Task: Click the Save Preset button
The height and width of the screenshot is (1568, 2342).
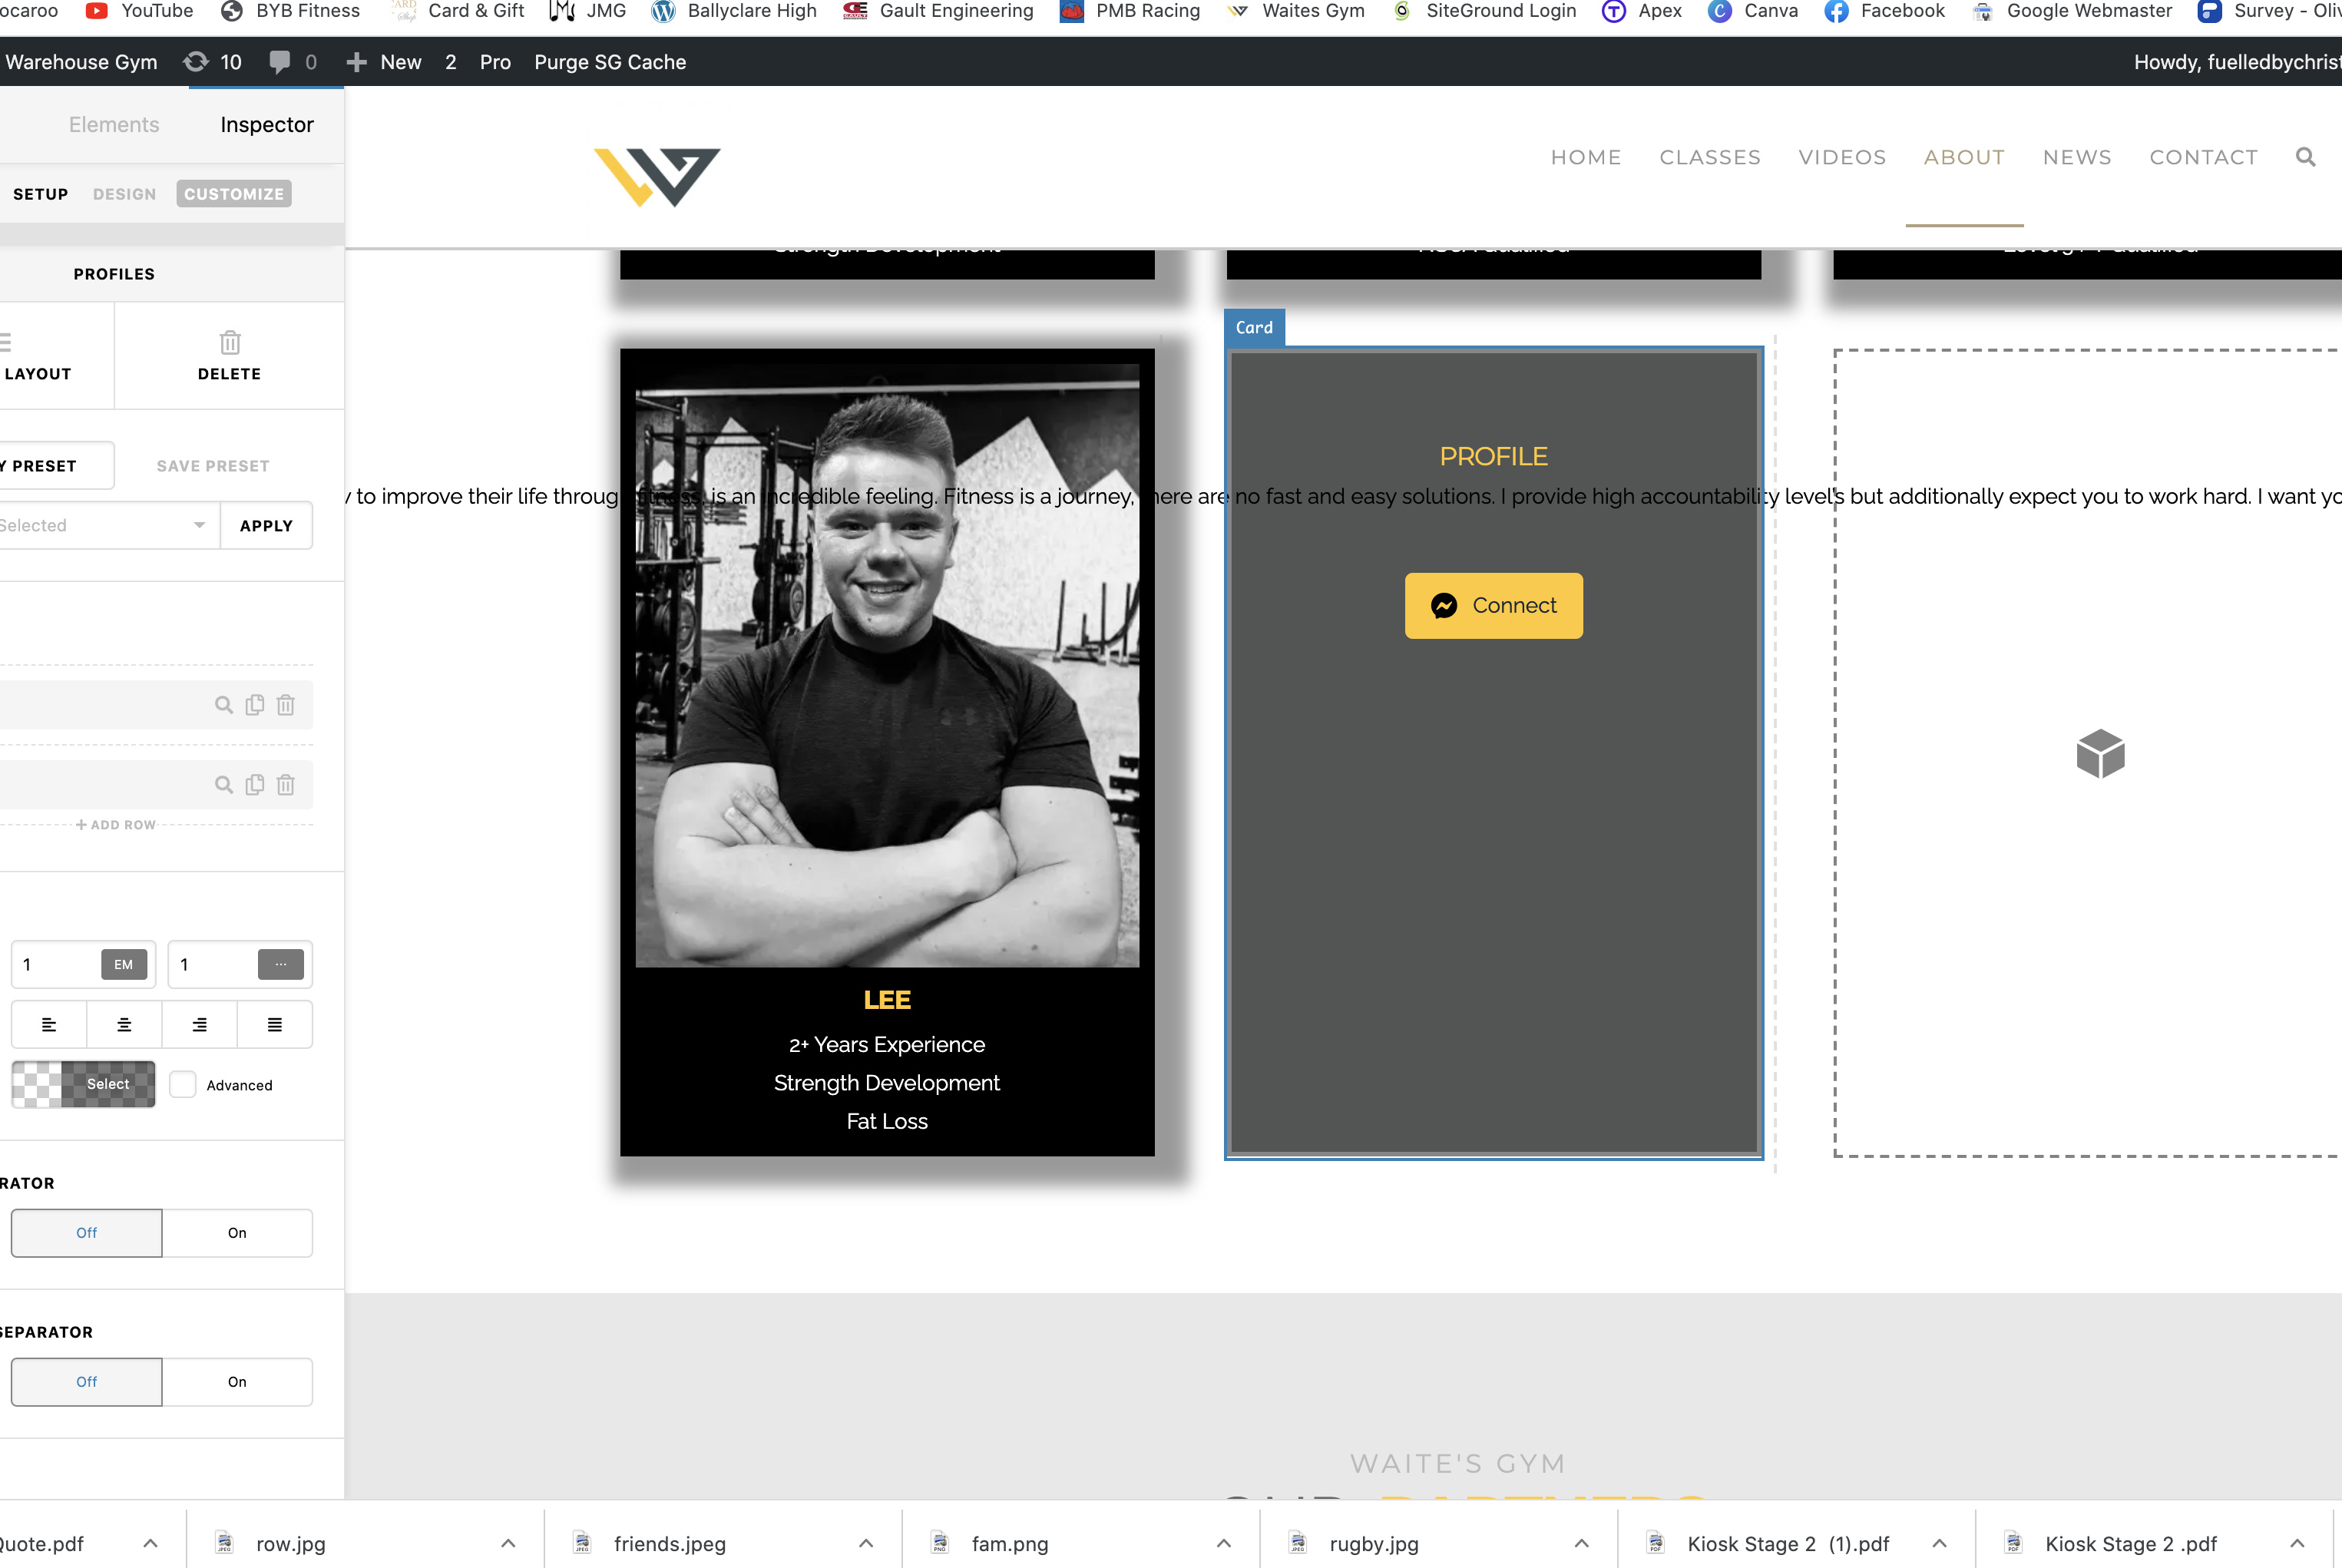Action: pyautogui.click(x=213, y=466)
